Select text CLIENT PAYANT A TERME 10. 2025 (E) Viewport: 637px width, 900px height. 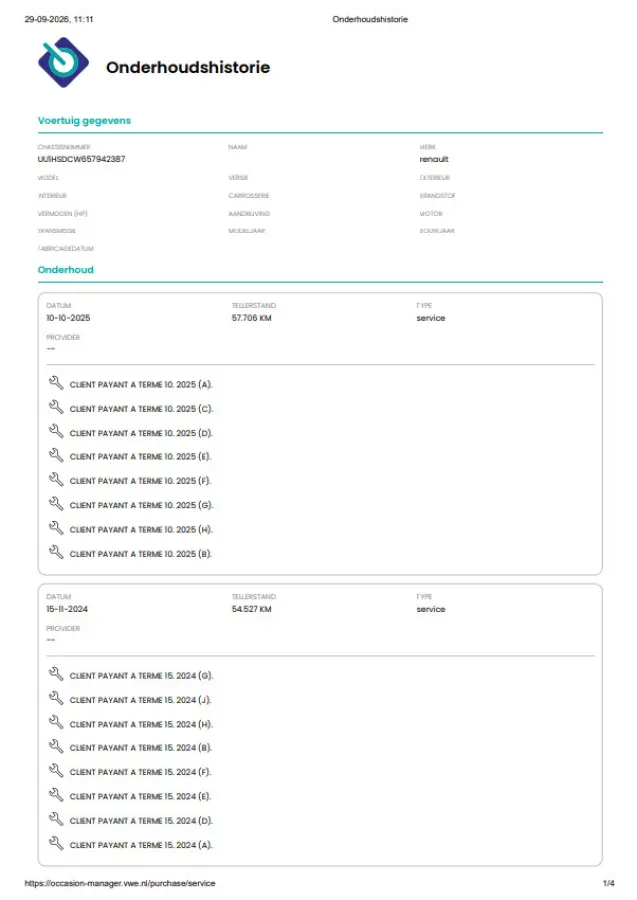pos(141,457)
